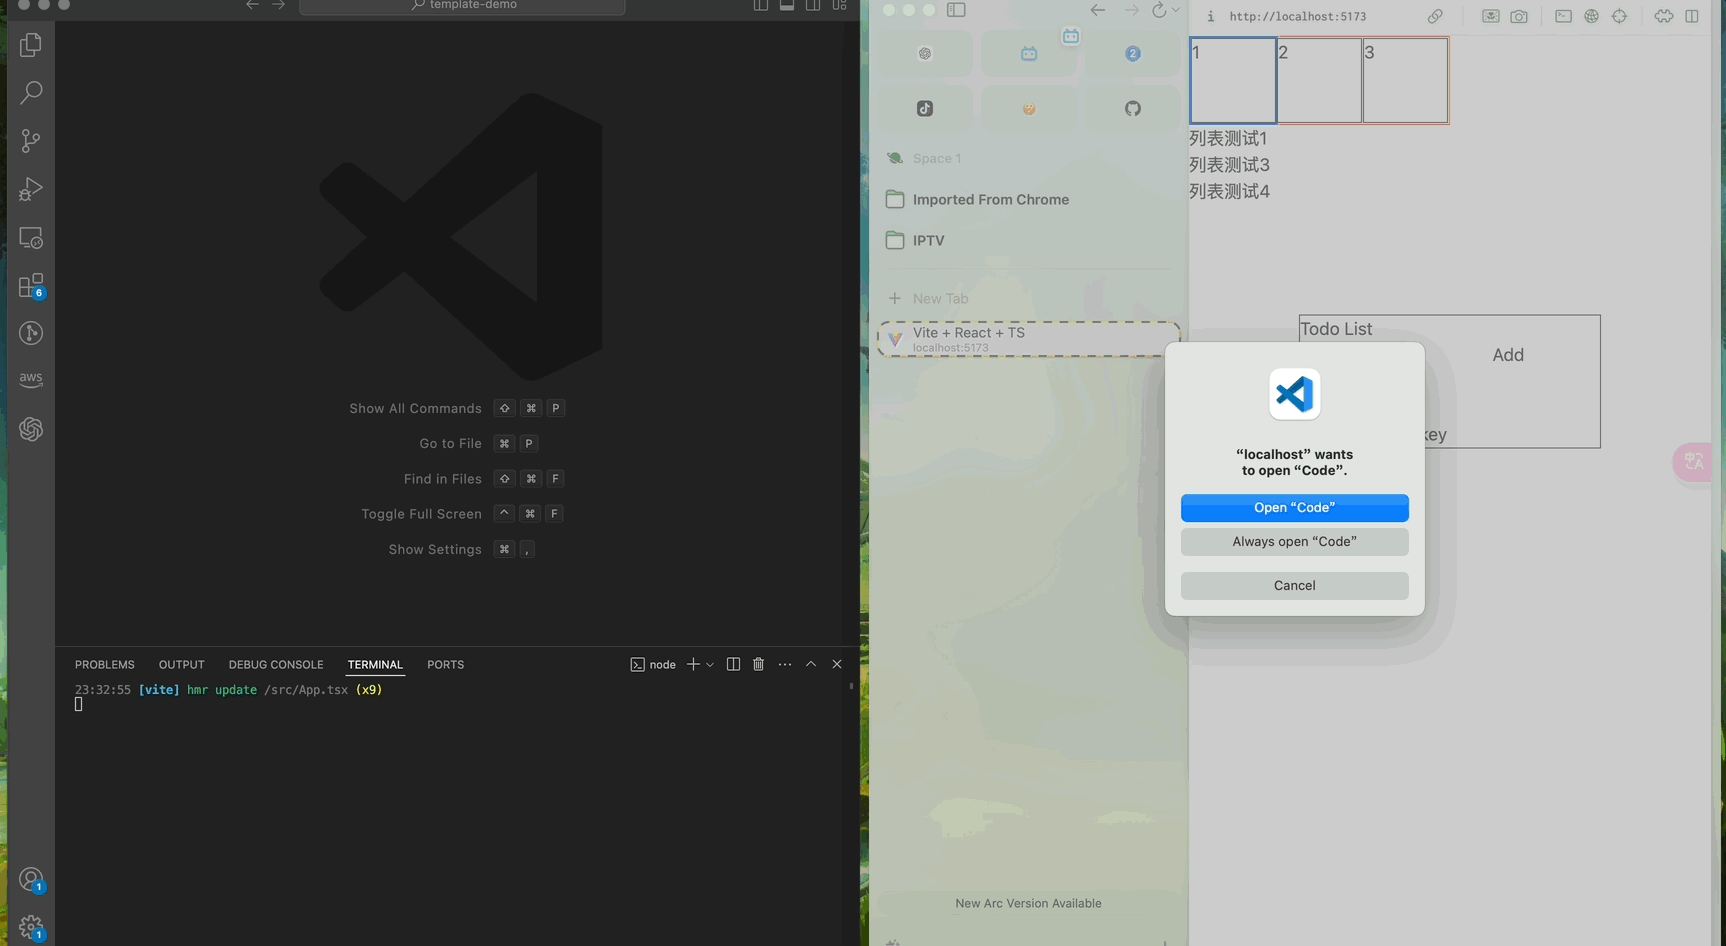Viewport: 1726px width, 946px height.
Task: Go back in VS Code navigation history
Action: (x=252, y=6)
